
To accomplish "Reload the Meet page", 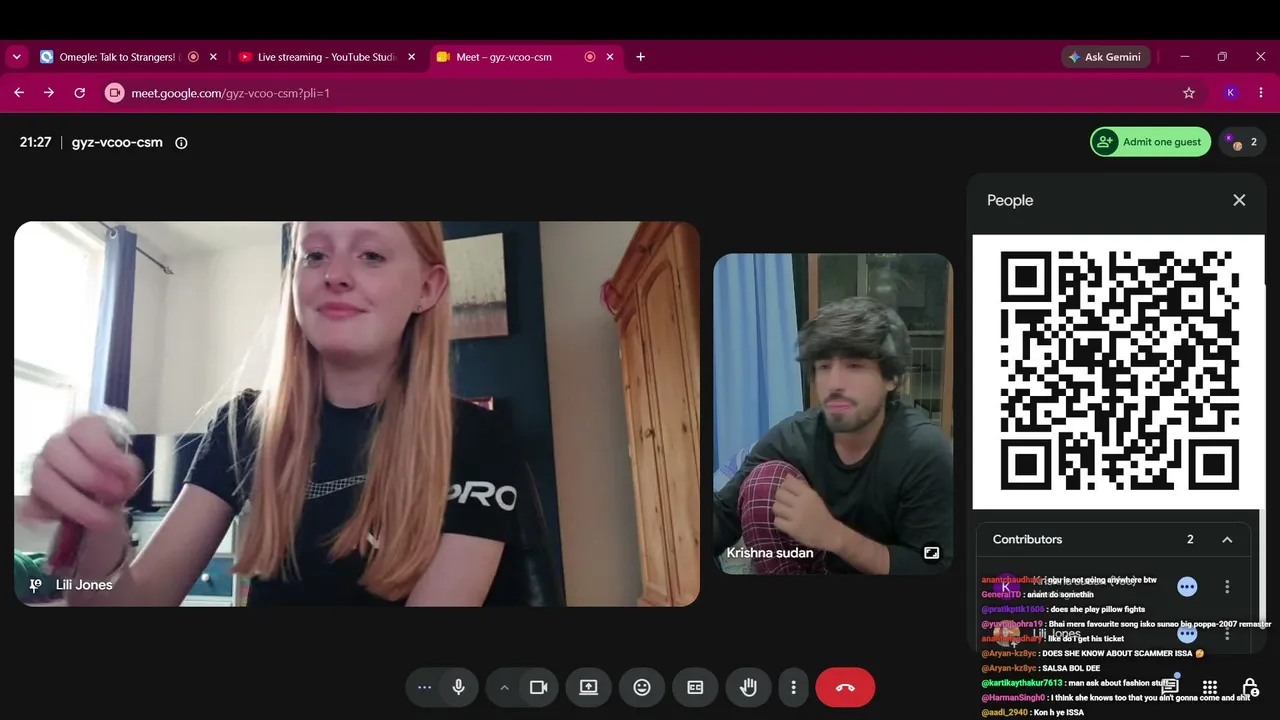I will pos(80,93).
